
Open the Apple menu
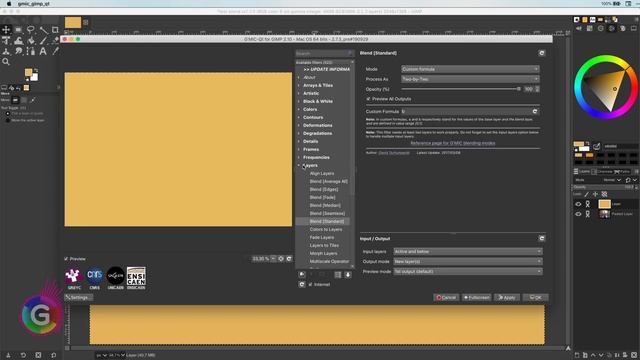9,4
